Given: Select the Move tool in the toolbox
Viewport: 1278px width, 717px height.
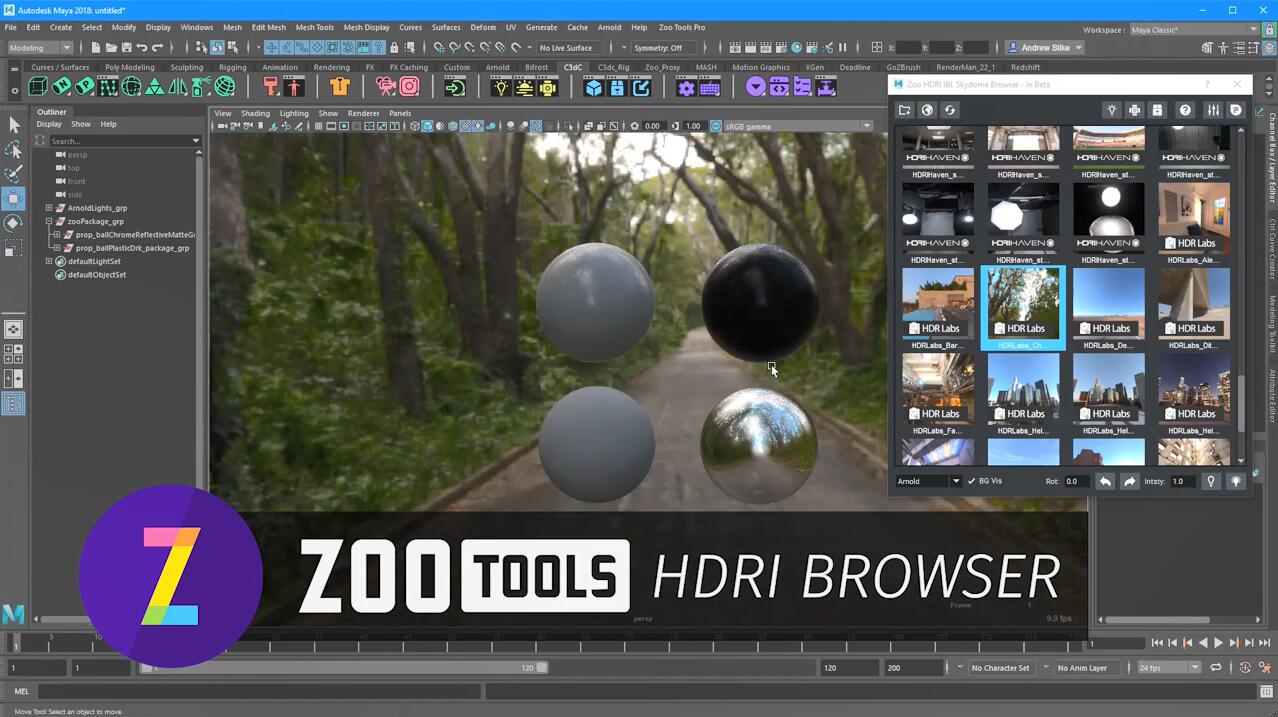Looking at the screenshot, I should pyautogui.click(x=14, y=198).
